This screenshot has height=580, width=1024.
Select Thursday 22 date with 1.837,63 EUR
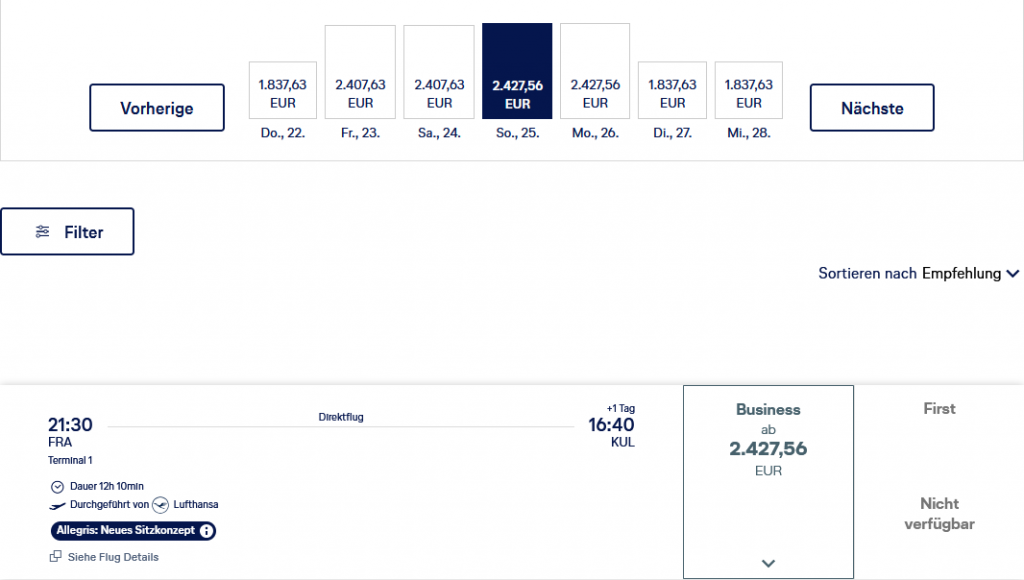coord(283,92)
